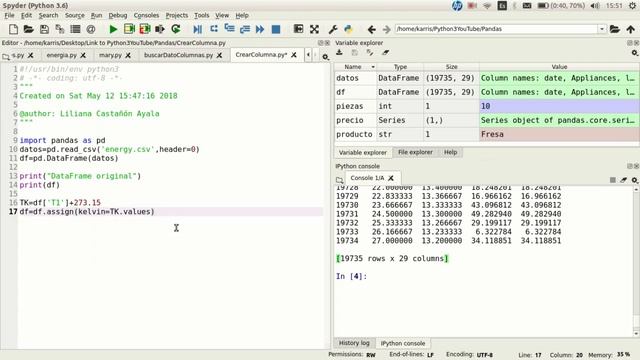The height and width of the screenshot is (360, 640).
Task: Browse a working directory folder icon
Action: (615, 29)
